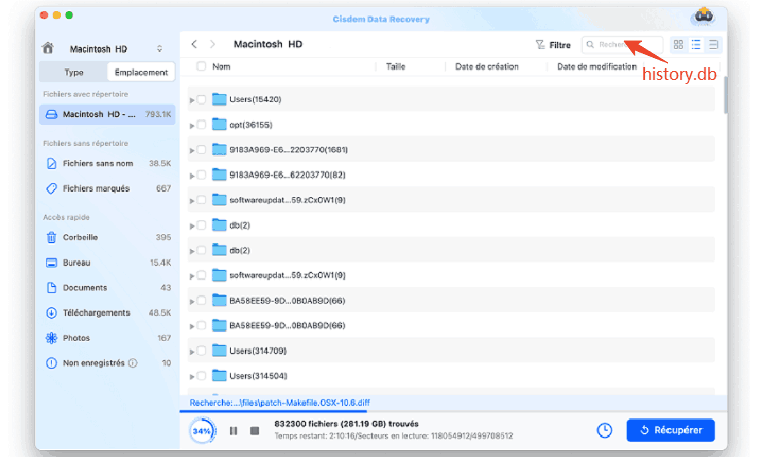Image resolution: width=763 pixels, height=457 pixels.
Task: Check the softwareupdat...59.zCxOW1(9) first row checkbox
Action: [x=201, y=200]
